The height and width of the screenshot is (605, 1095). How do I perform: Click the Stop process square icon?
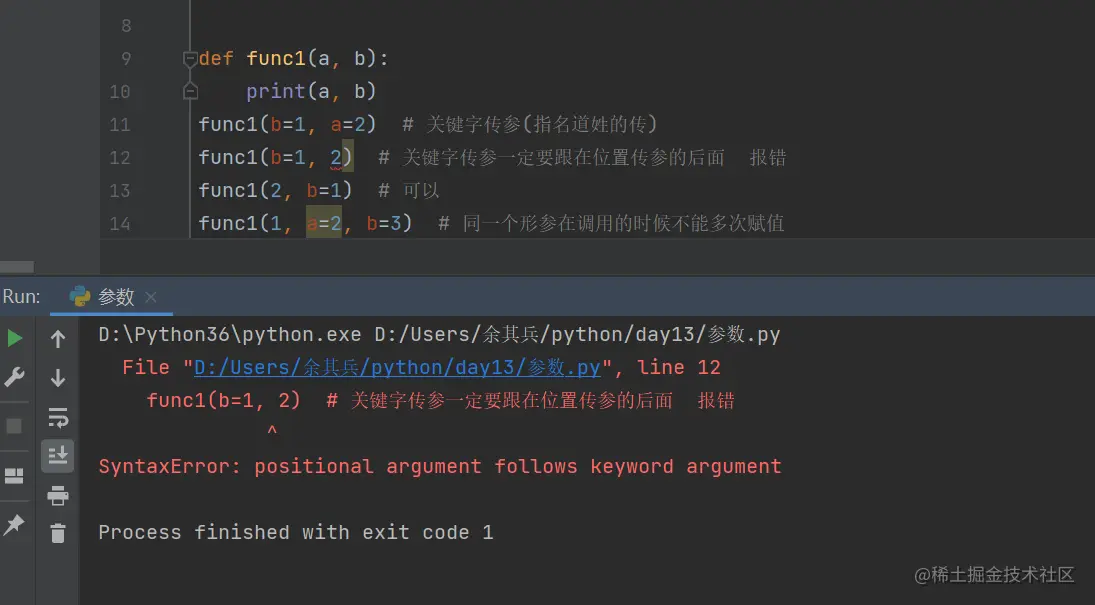pyautogui.click(x=14, y=426)
